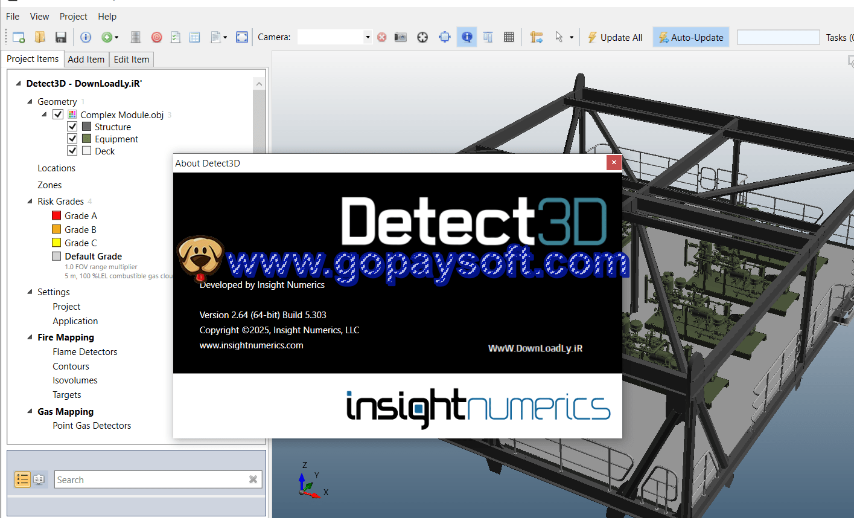Click the checklist document toolbar icon
The image size is (854, 518).
[x=175, y=37]
